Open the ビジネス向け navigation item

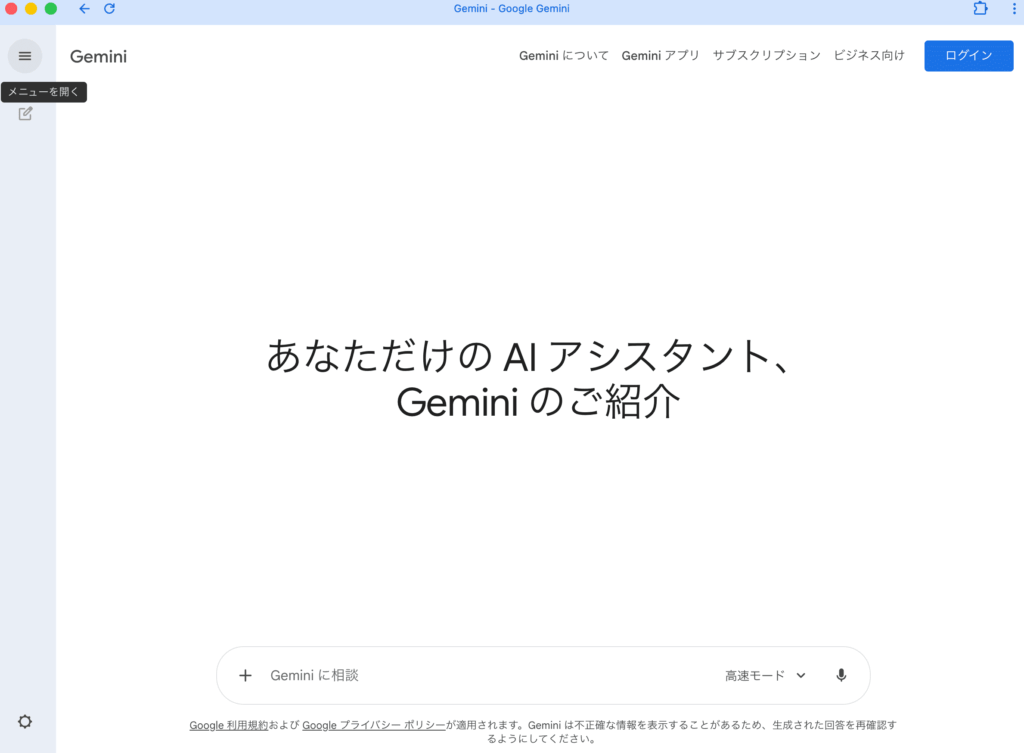coord(869,56)
